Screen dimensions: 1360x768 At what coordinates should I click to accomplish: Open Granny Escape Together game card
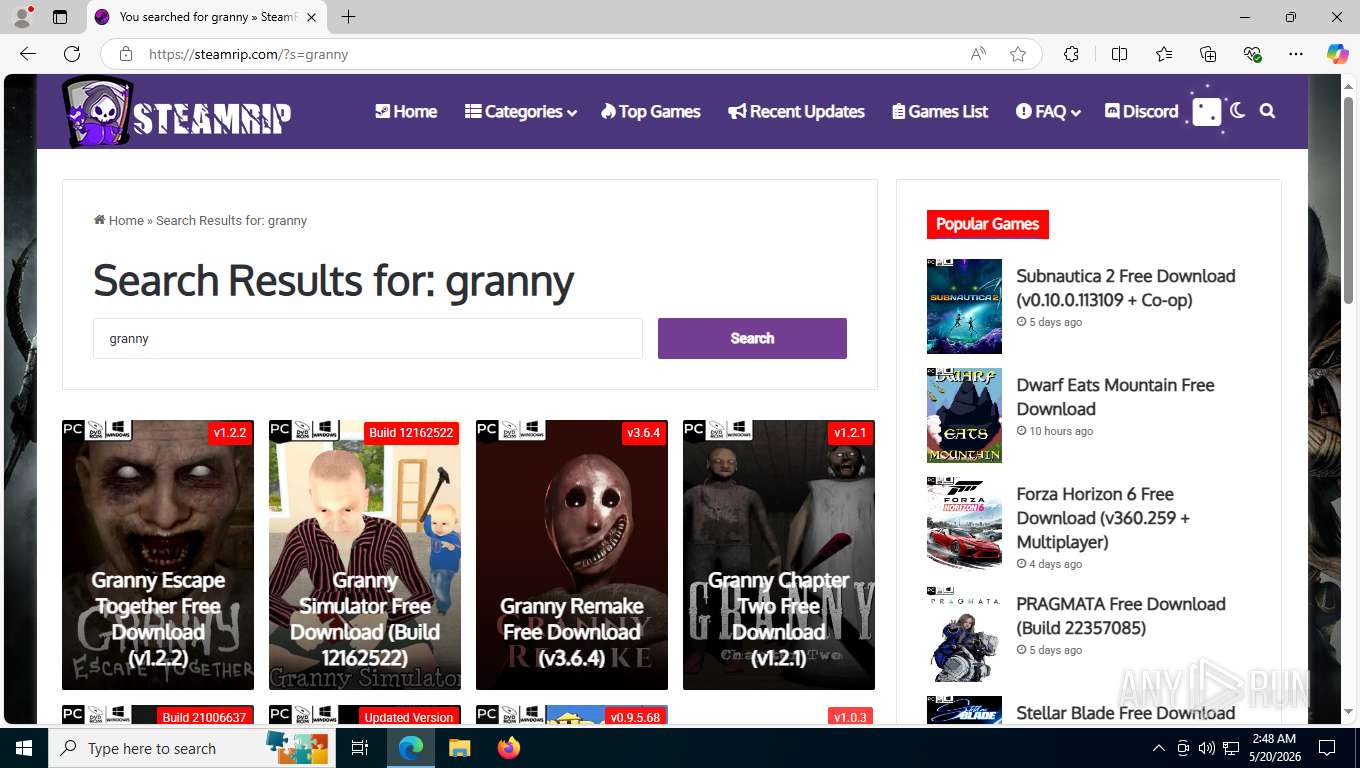click(x=158, y=555)
